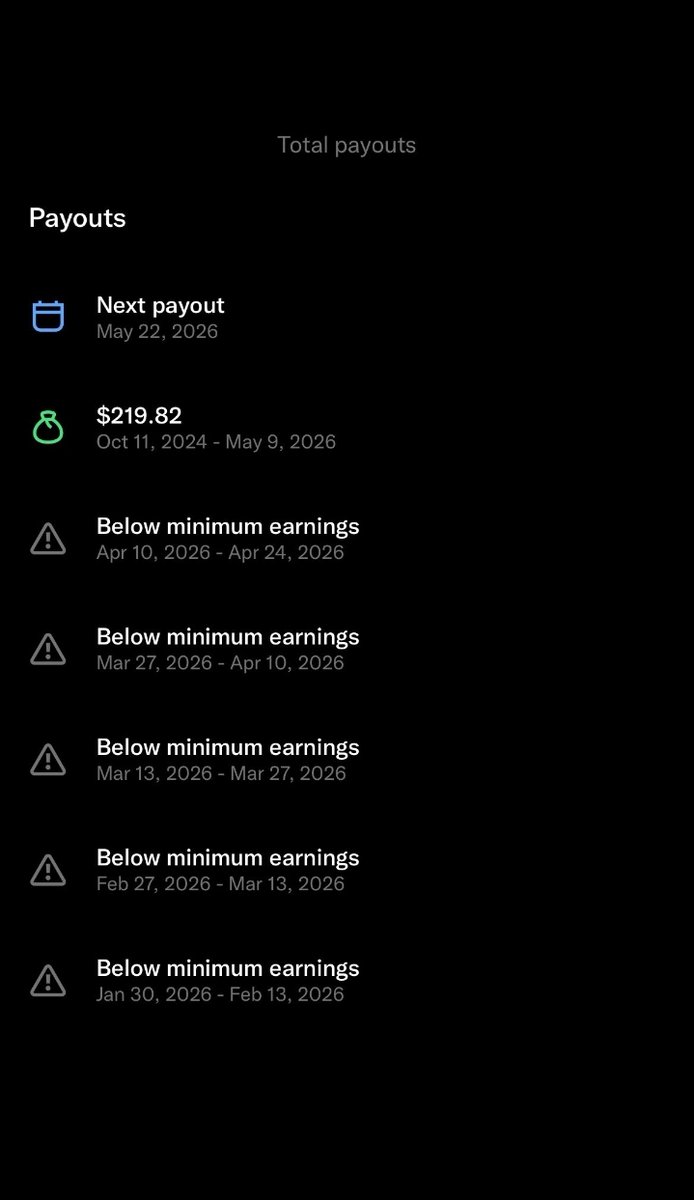Tap warning icon for Jan 30 - Feb 13 period
Screen dimensions: 694x1200
pos(48,981)
